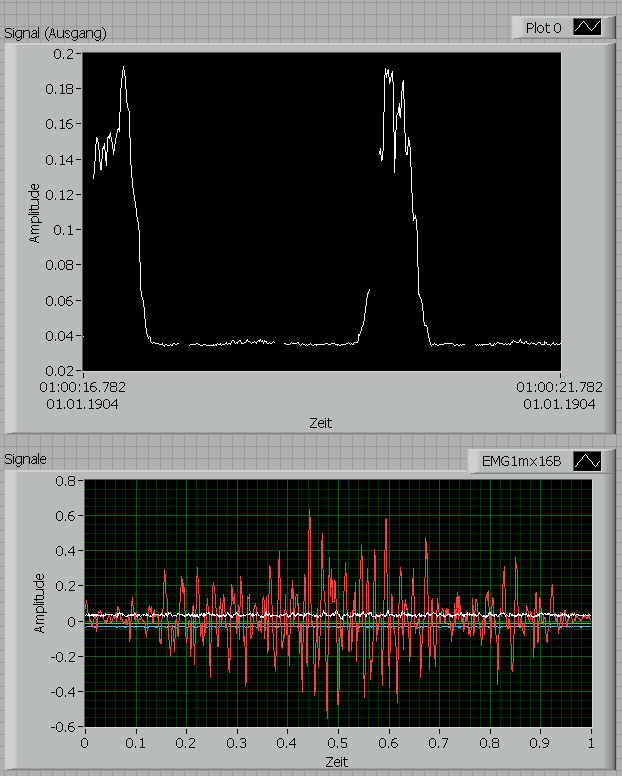Click the 0.06 tick label on upper Y-axis
The width and height of the screenshot is (622, 776).
click(x=60, y=301)
